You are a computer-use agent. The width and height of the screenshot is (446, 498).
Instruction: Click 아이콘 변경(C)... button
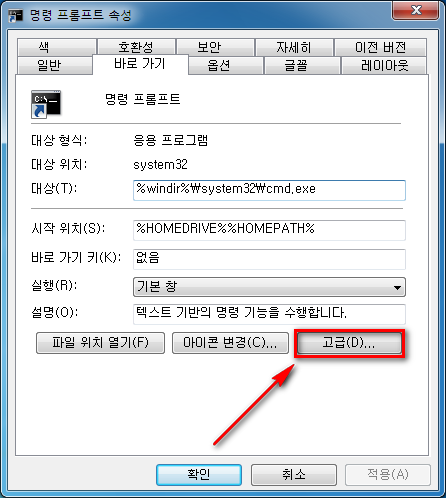tap(230, 343)
